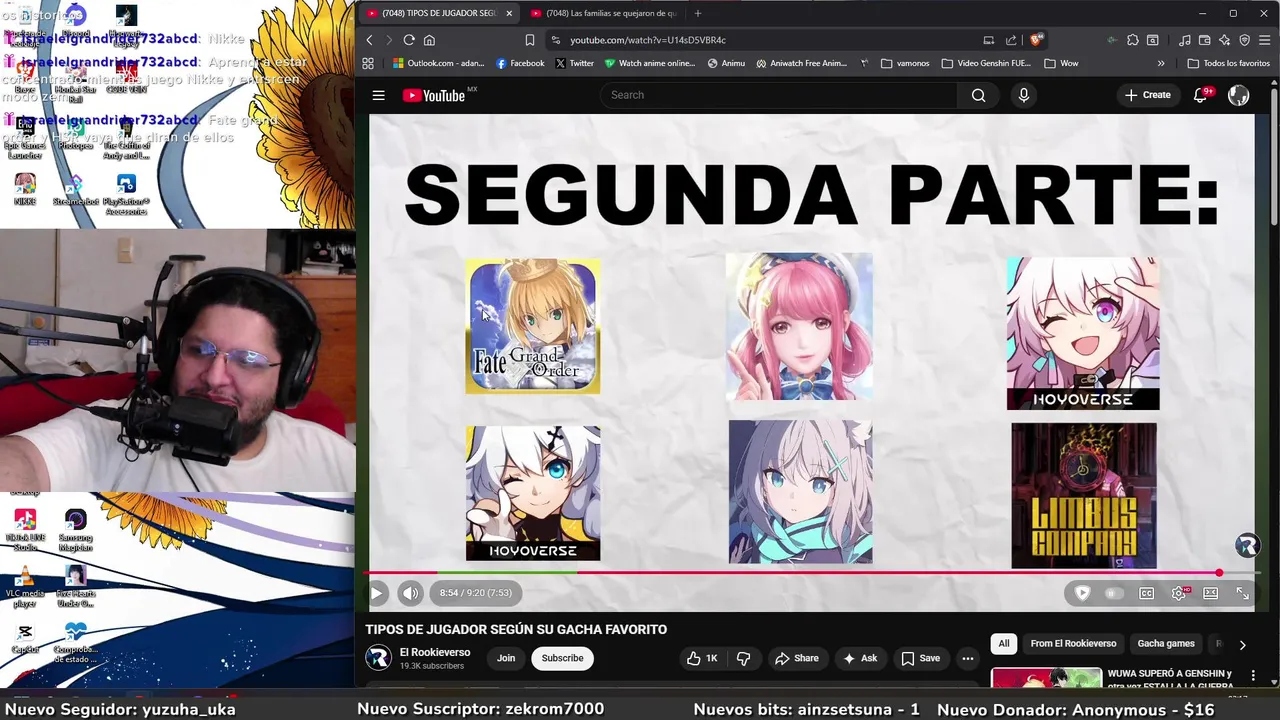Go to the YouTube home logo
Screen dimensions: 1280x720
pos(434,95)
